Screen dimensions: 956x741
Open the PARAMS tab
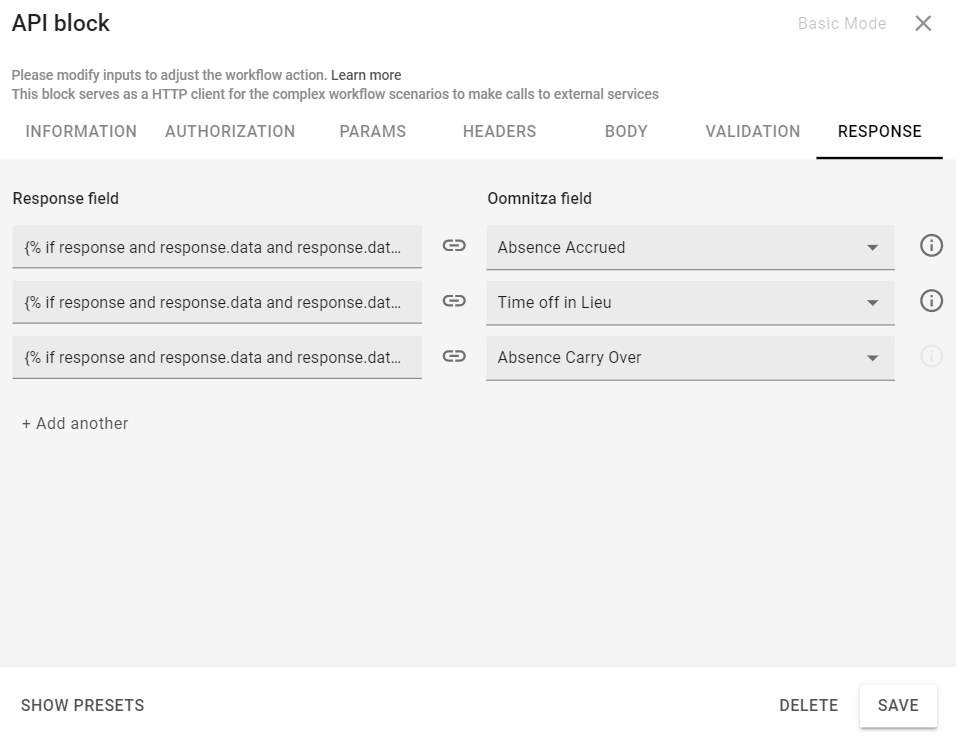point(372,131)
